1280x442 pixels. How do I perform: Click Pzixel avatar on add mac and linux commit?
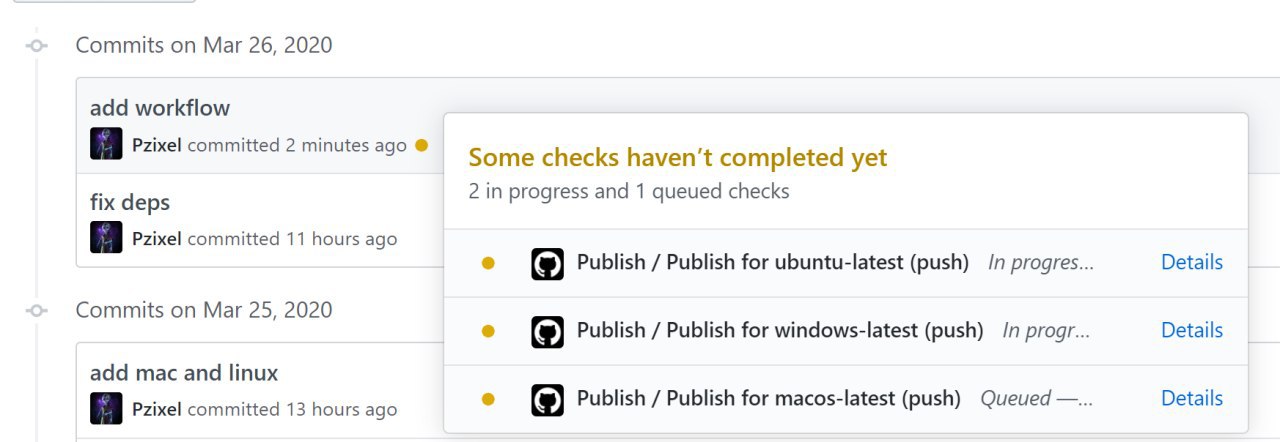click(x=106, y=408)
